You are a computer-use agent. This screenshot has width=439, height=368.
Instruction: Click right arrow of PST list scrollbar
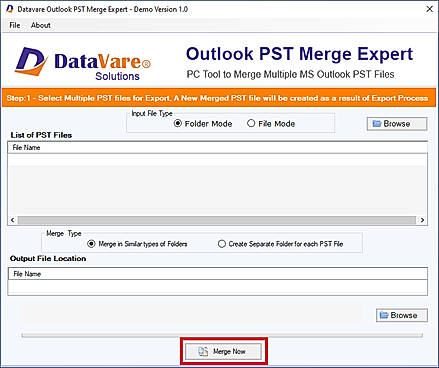click(x=422, y=220)
